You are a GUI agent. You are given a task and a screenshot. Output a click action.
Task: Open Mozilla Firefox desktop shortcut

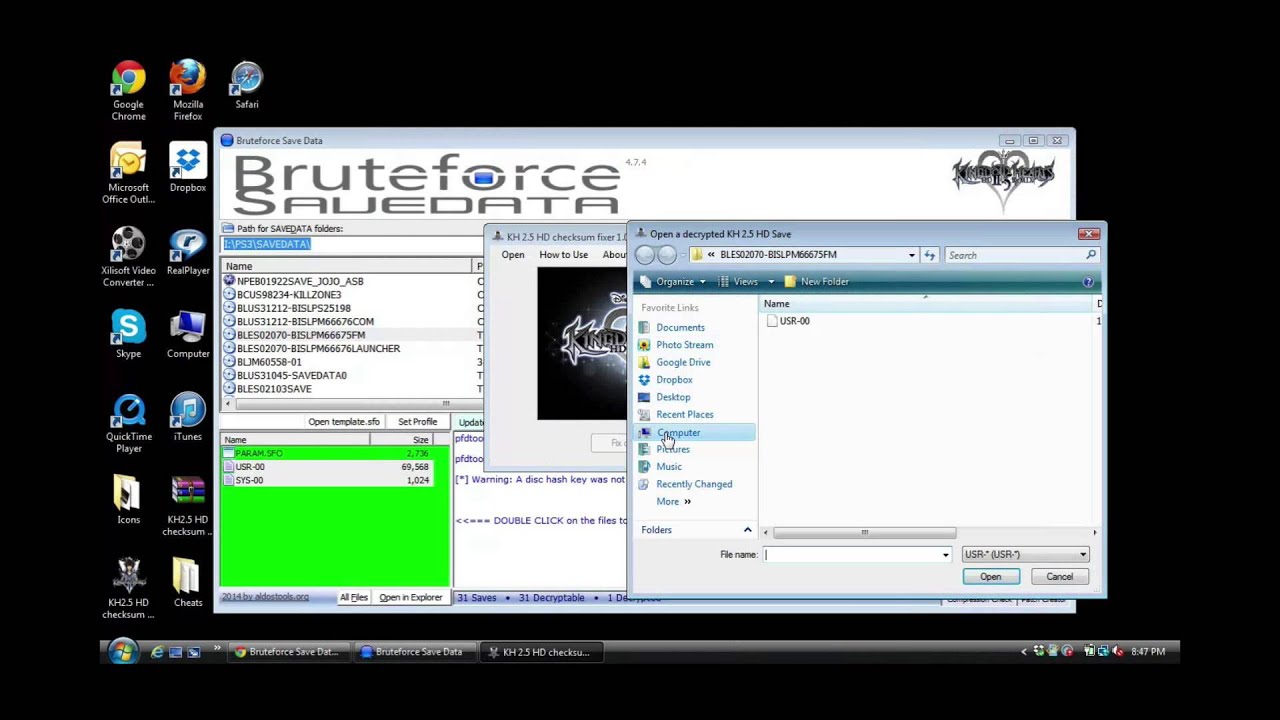point(187,91)
